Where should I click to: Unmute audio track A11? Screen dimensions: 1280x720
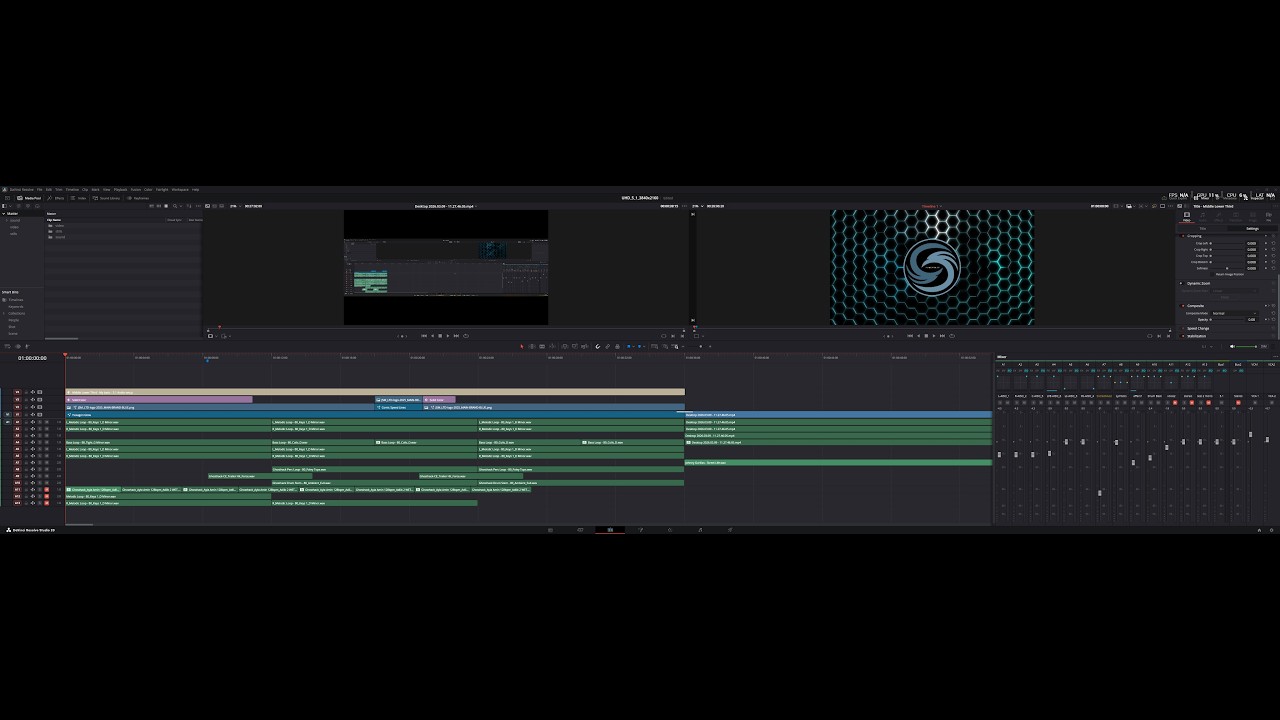[x=46, y=490]
